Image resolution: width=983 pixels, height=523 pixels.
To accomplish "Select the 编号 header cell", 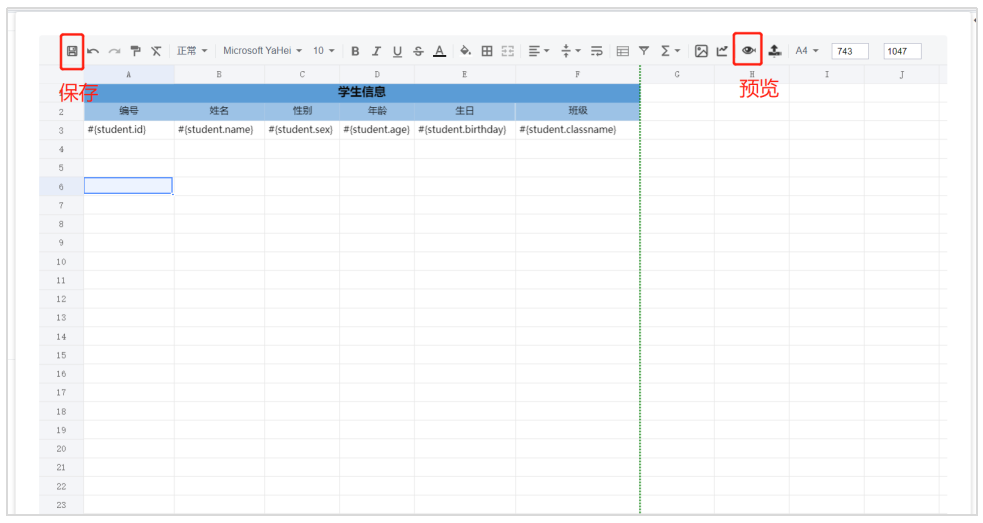I will click(129, 111).
